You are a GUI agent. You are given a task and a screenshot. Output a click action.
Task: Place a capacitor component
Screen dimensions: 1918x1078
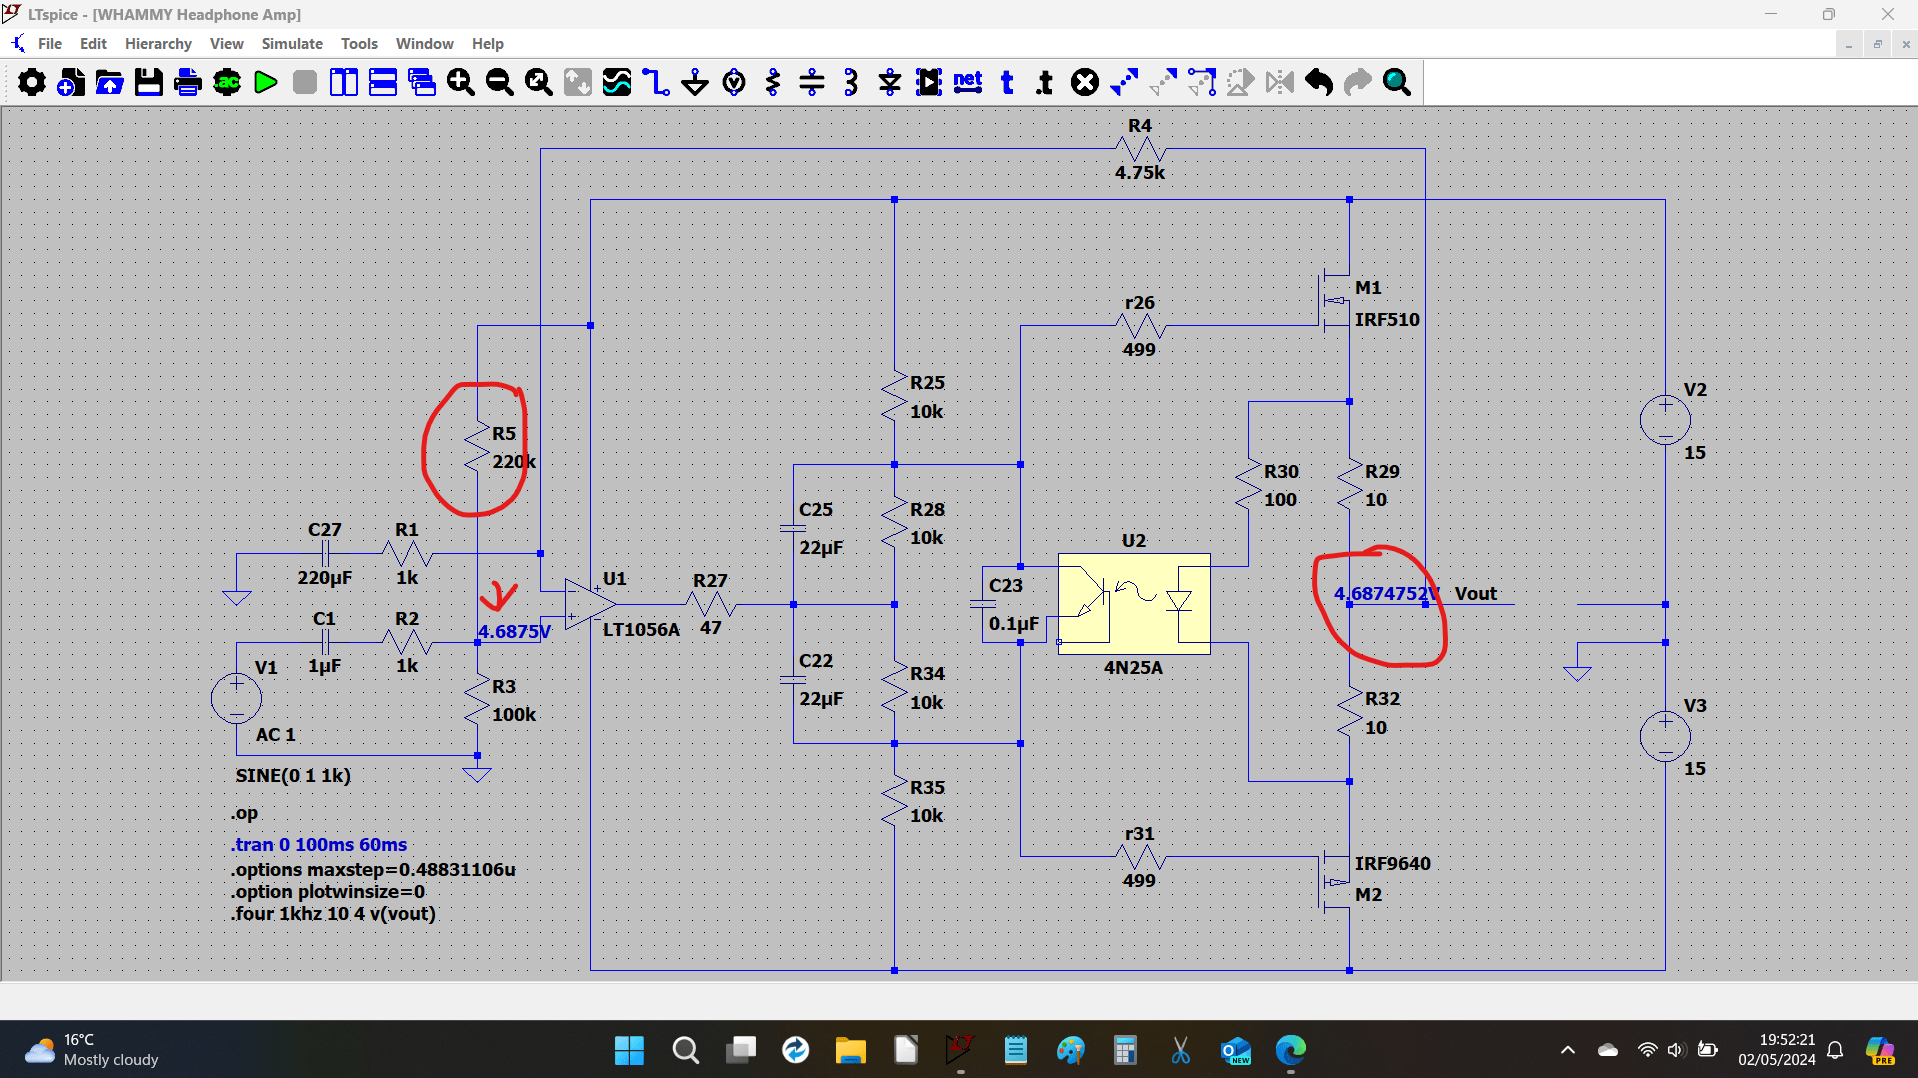pyautogui.click(x=812, y=82)
